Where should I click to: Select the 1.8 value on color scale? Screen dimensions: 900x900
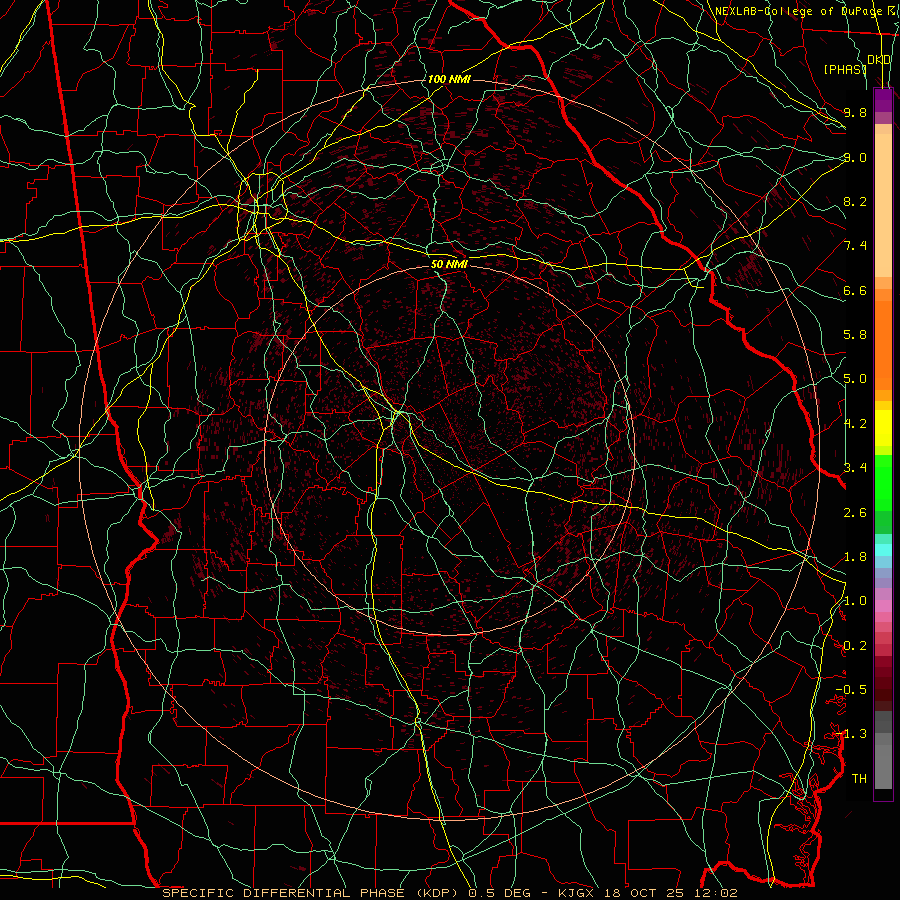click(x=855, y=557)
